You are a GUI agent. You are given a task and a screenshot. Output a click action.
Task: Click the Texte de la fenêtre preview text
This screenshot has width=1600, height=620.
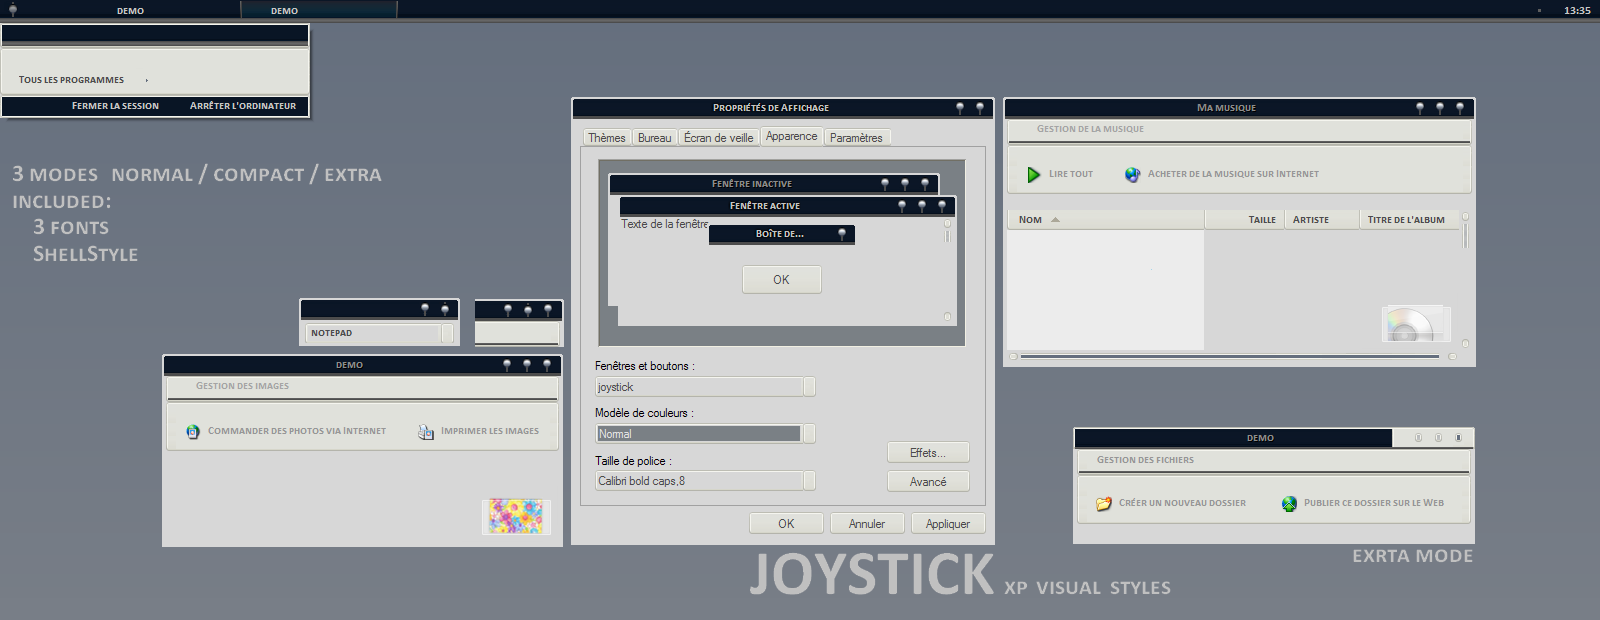click(664, 224)
